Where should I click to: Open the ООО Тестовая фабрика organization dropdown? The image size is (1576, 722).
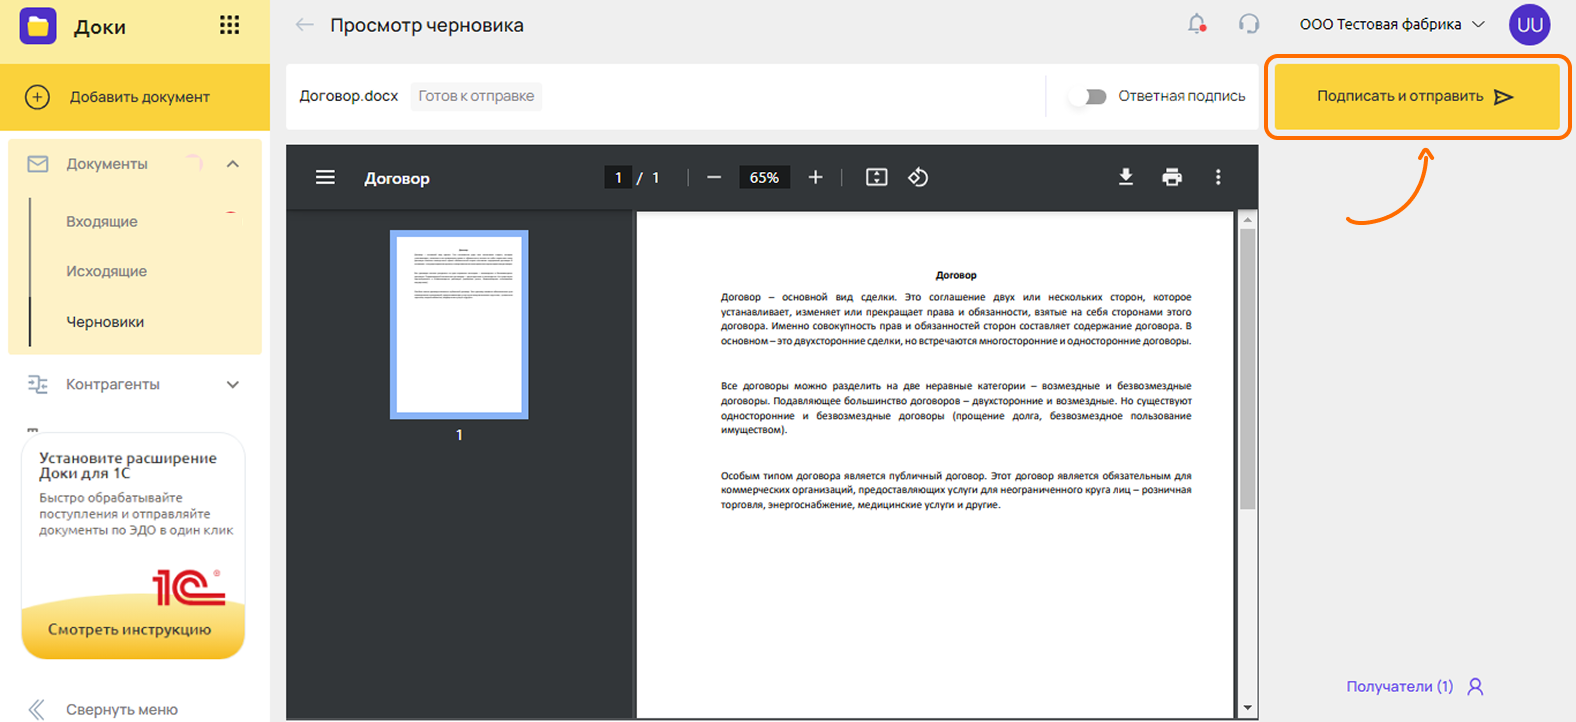pos(1392,24)
